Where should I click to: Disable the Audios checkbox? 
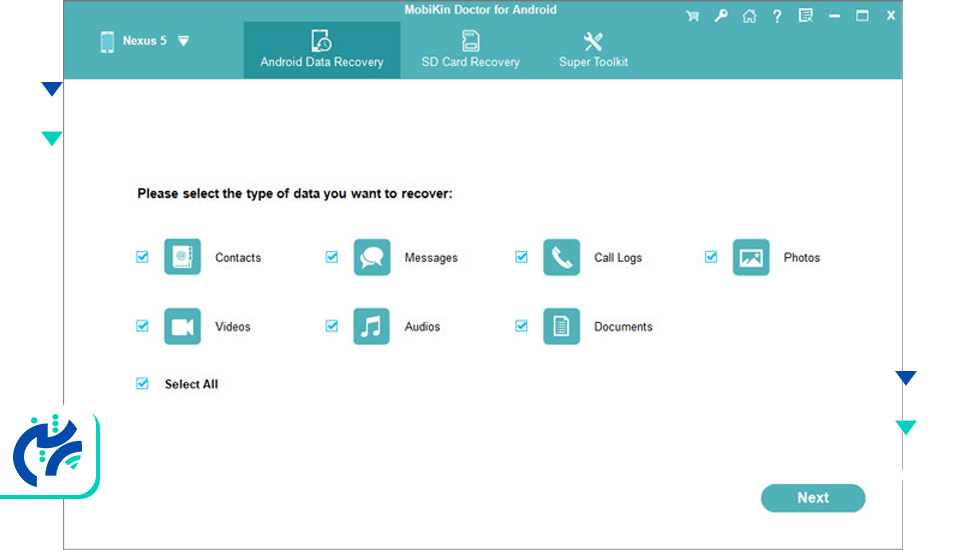(332, 326)
